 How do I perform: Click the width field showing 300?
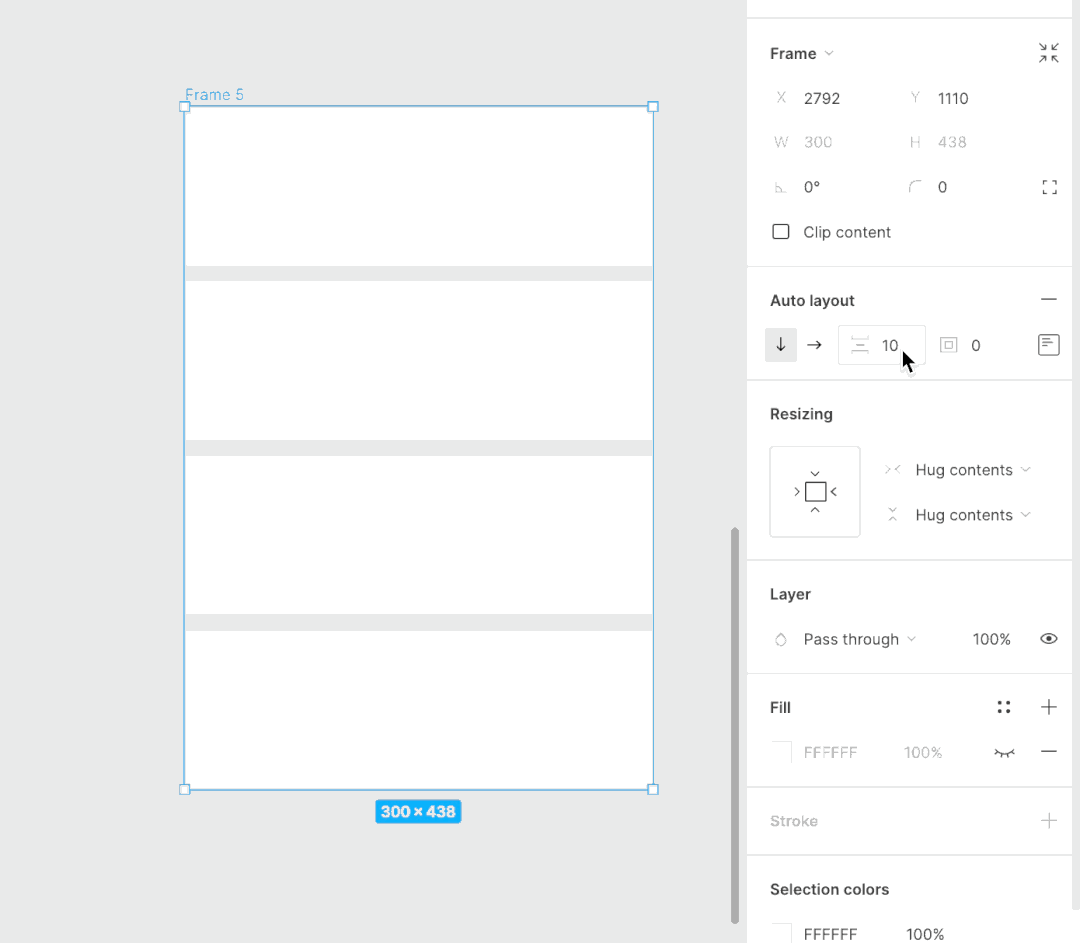[x=818, y=142]
